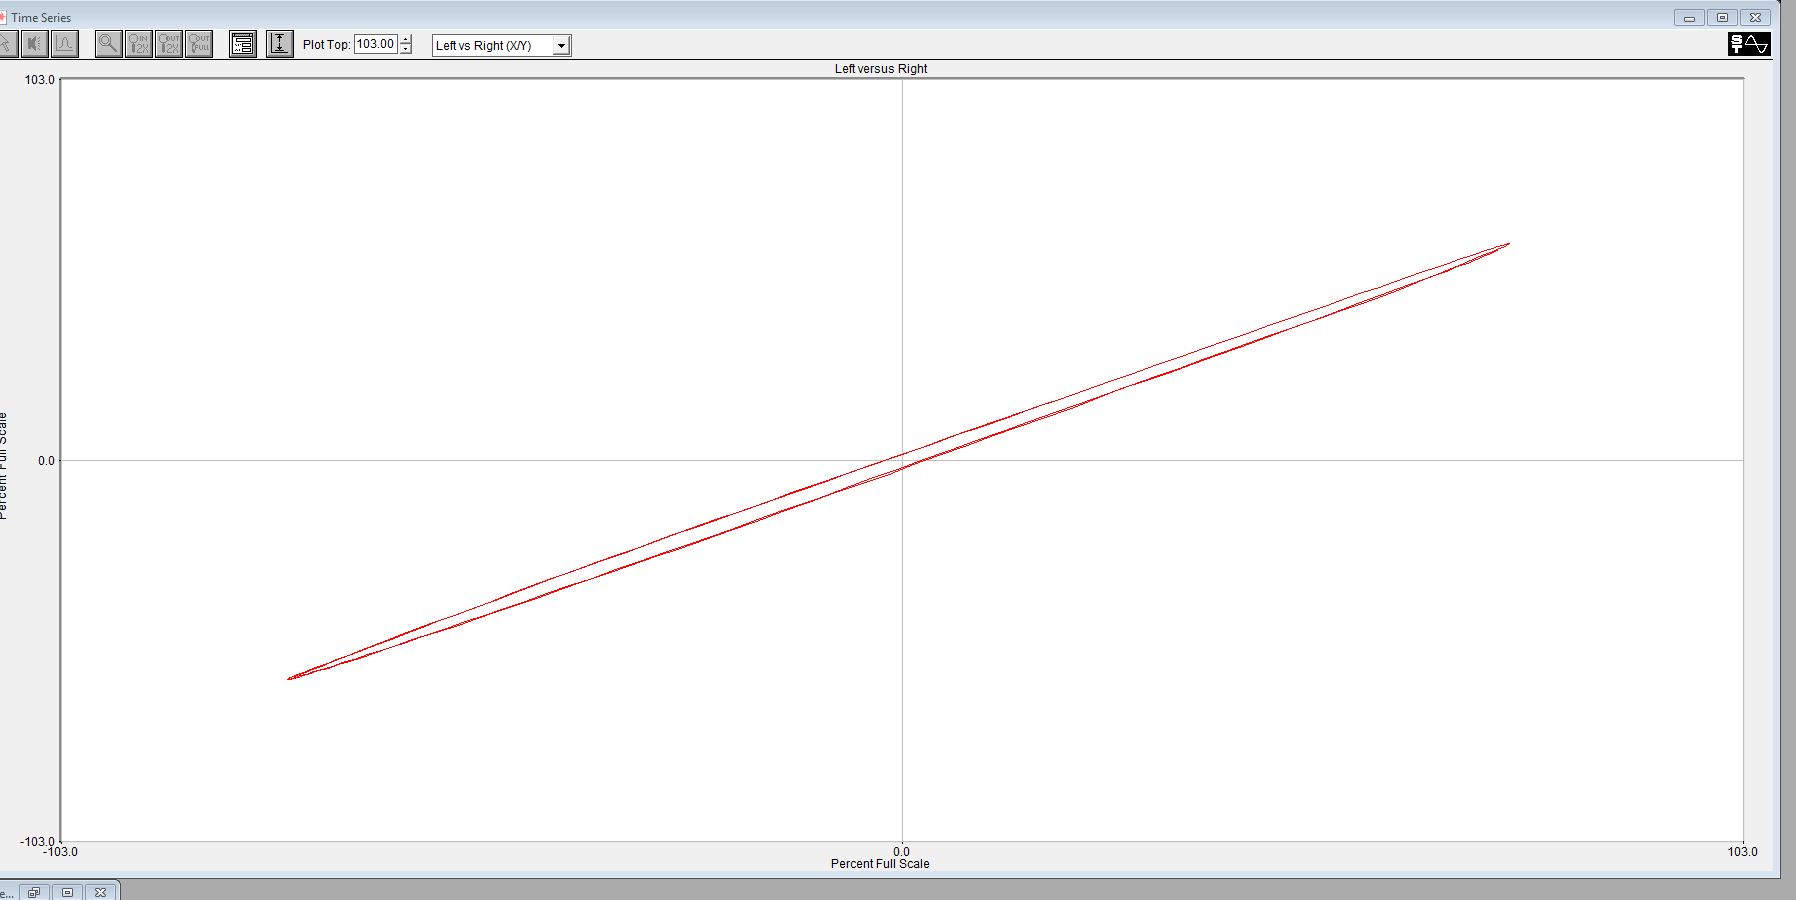This screenshot has height=900, width=1796.
Task: Select the magnifier zoom tool
Action: pyautogui.click(x=108, y=44)
